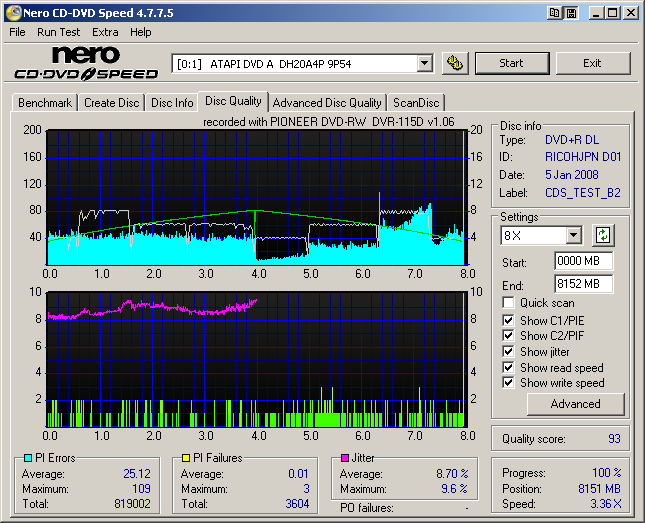Viewport: 645px width, 523px height.
Task: Click the Start button
Action: pyautogui.click(x=512, y=63)
